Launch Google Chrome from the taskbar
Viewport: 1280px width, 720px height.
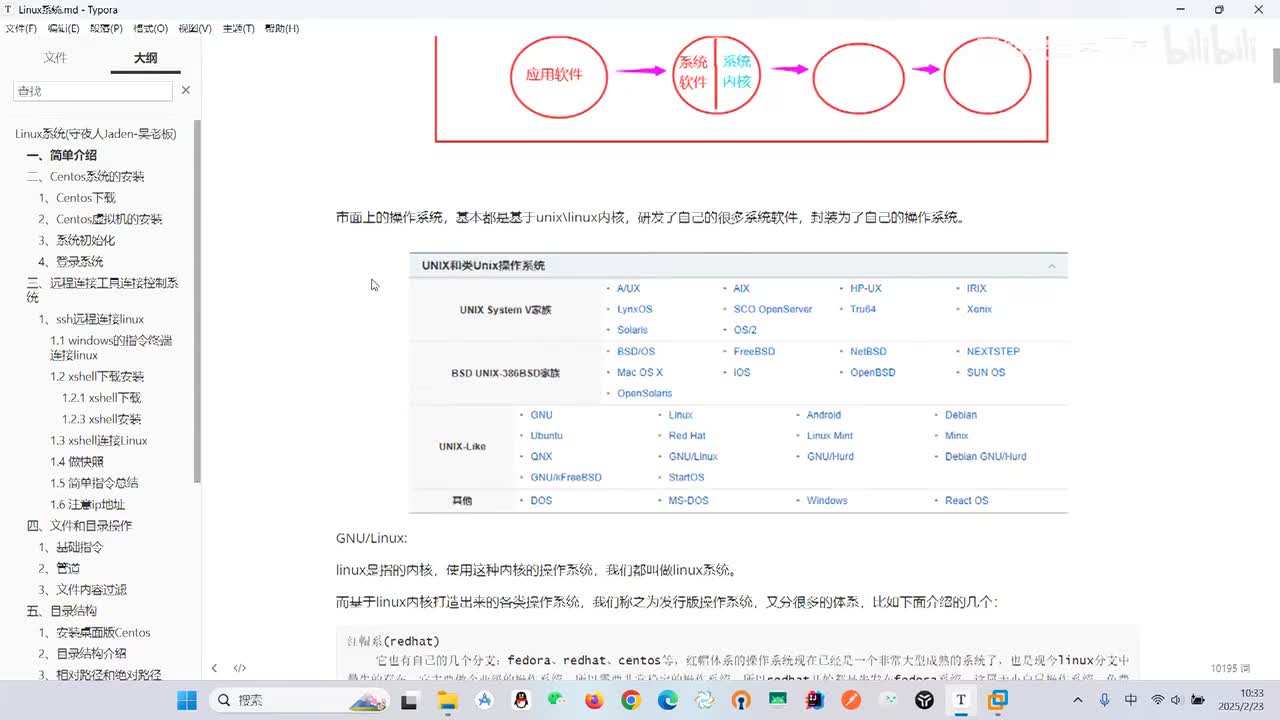pyautogui.click(x=631, y=700)
